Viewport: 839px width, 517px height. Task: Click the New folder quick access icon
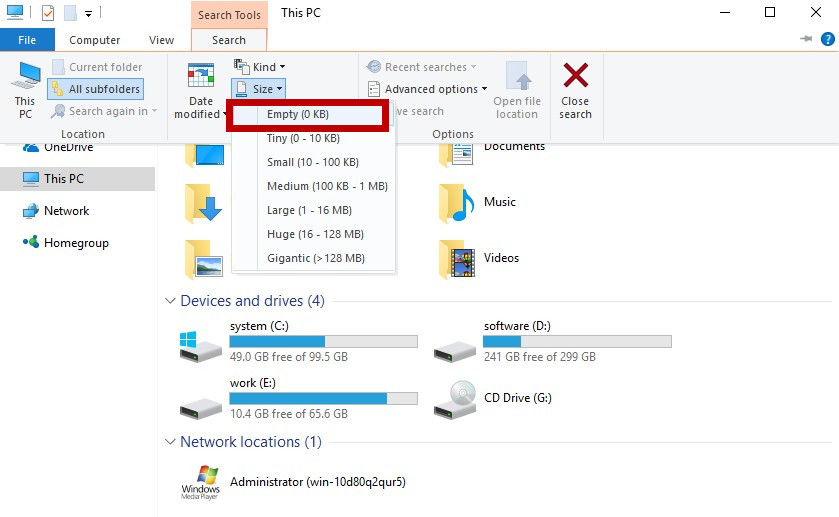pos(70,13)
